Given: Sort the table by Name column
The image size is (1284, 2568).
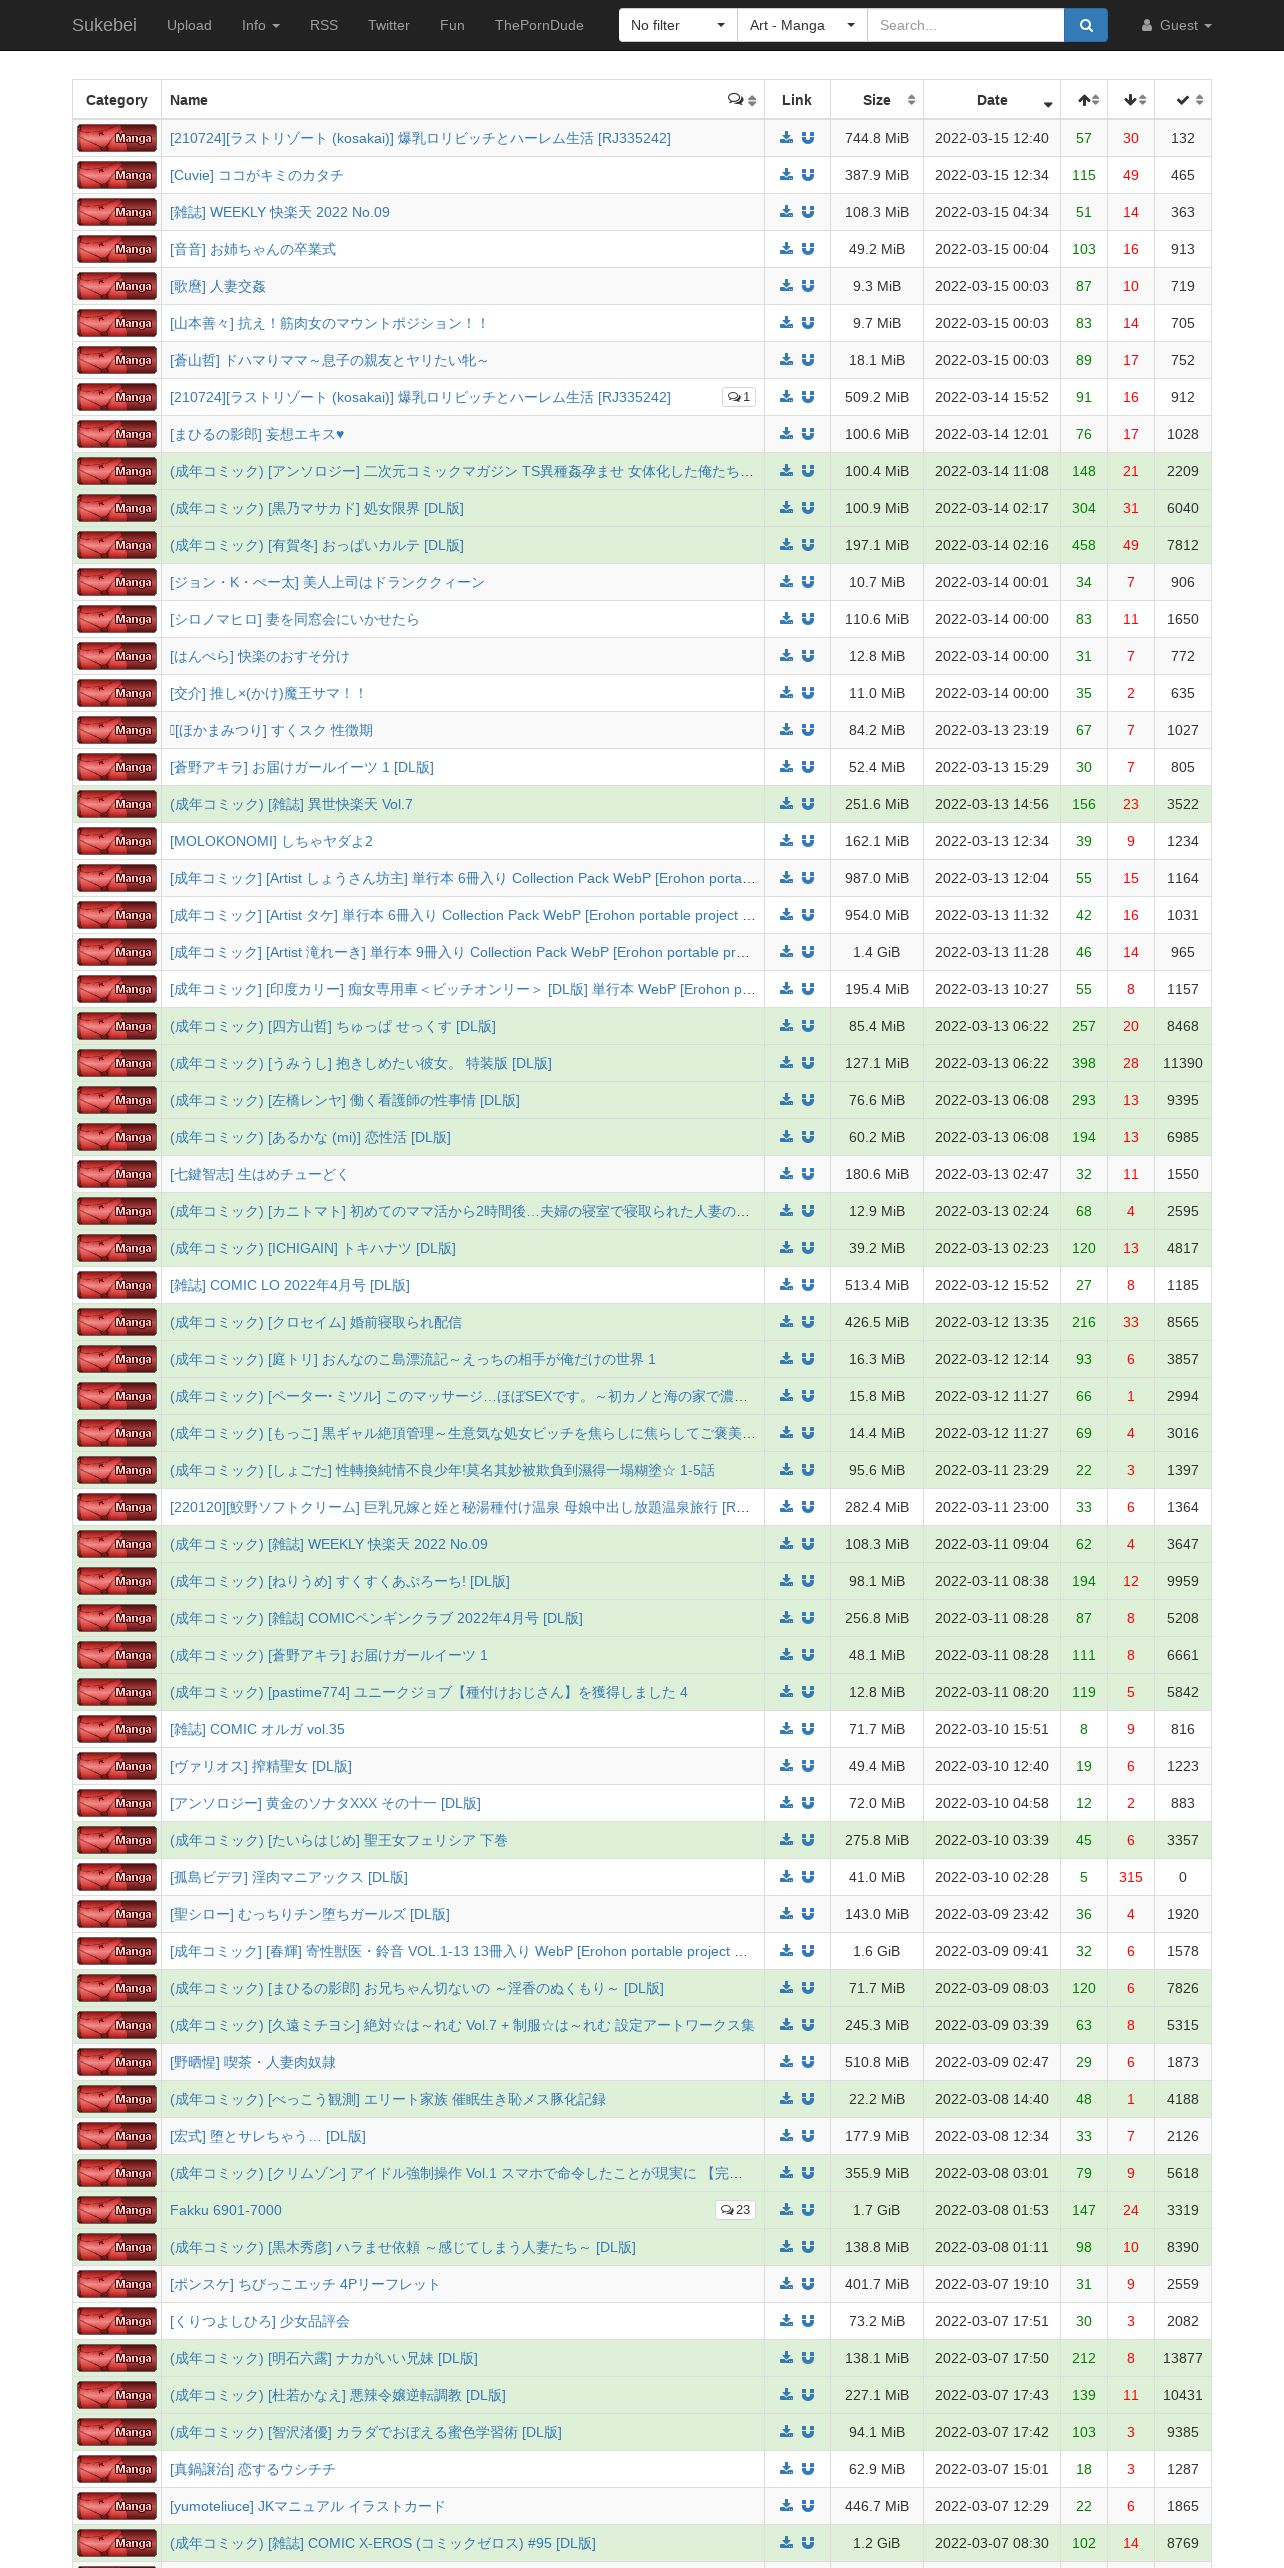Looking at the screenshot, I should [x=463, y=100].
